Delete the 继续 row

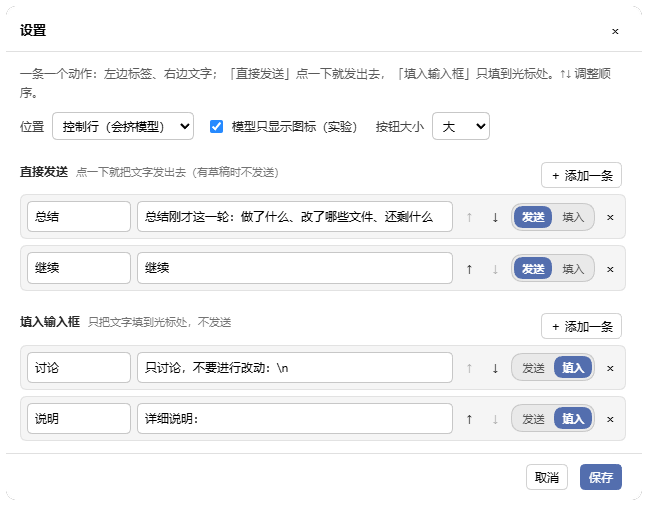[x=610, y=269]
